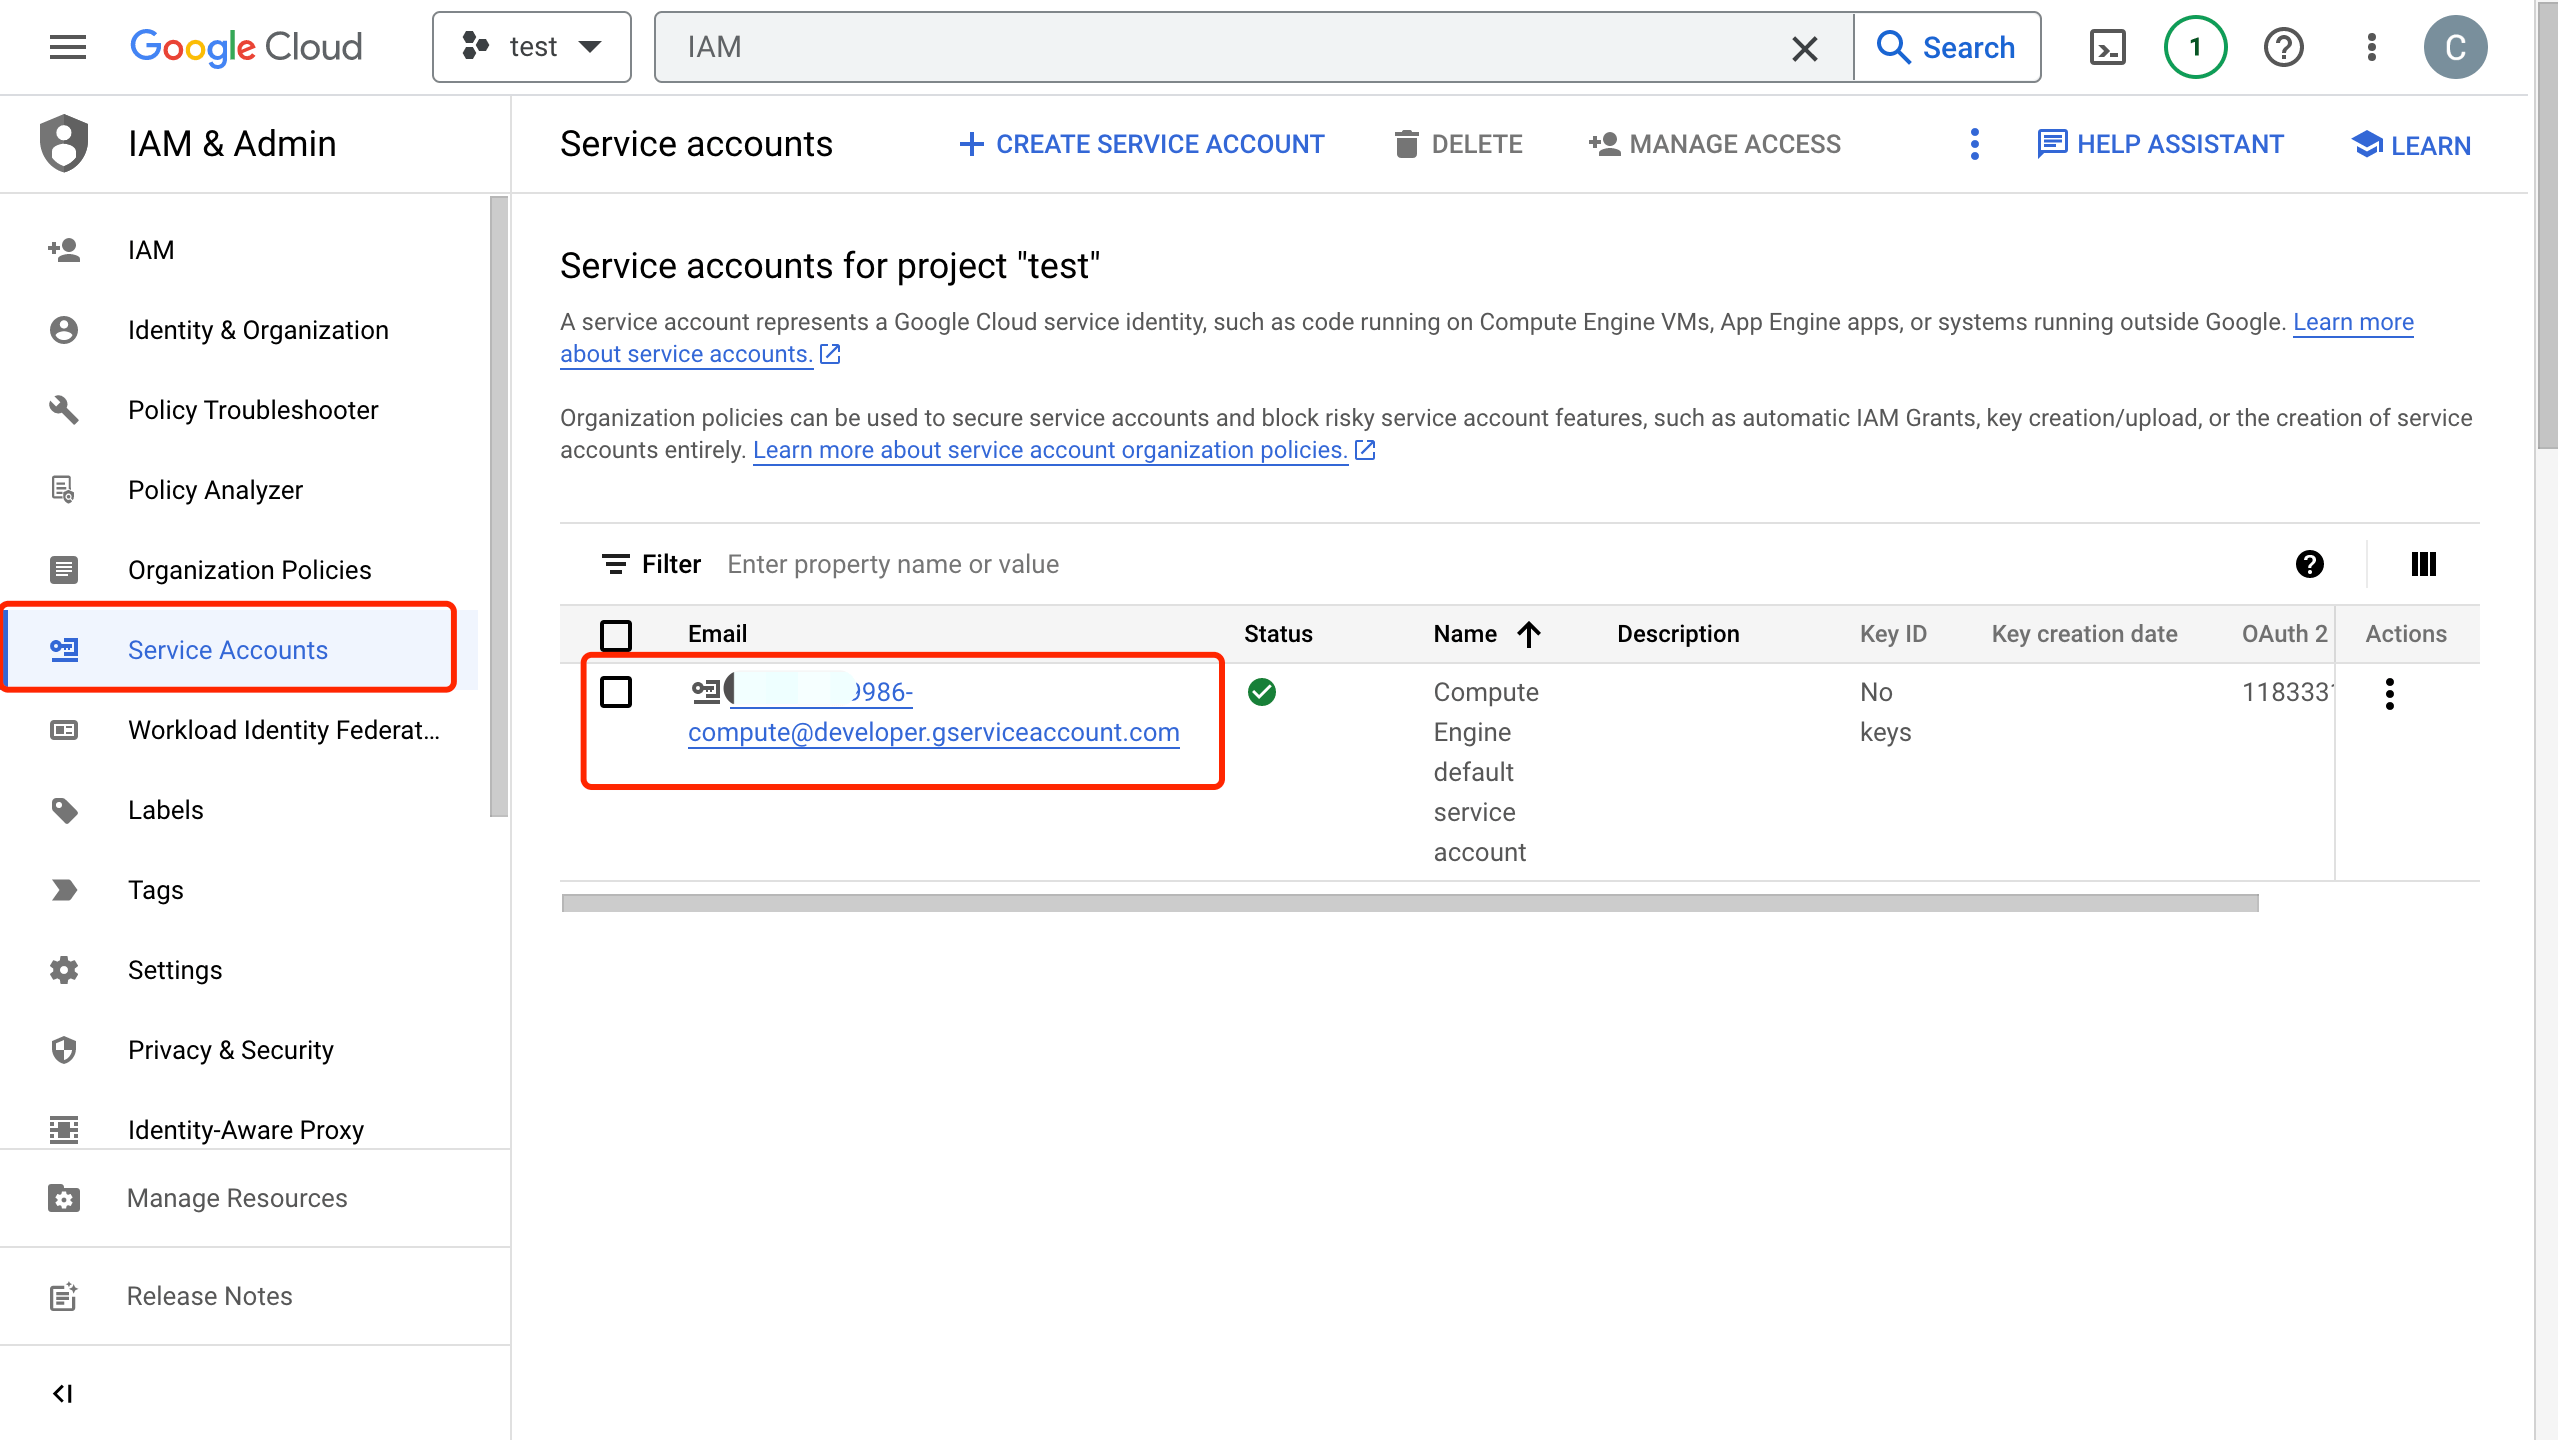2558x1440 pixels.
Task: Sort by Description column
Action: (x=1678, y=634)
